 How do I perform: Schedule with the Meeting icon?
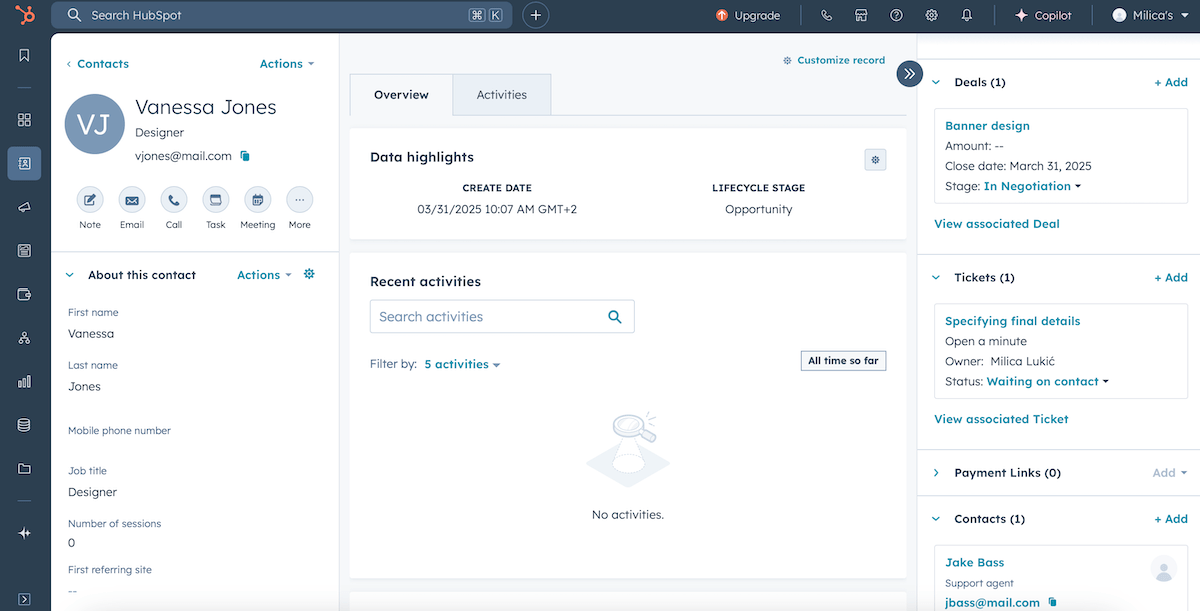(x=257, y=200)
